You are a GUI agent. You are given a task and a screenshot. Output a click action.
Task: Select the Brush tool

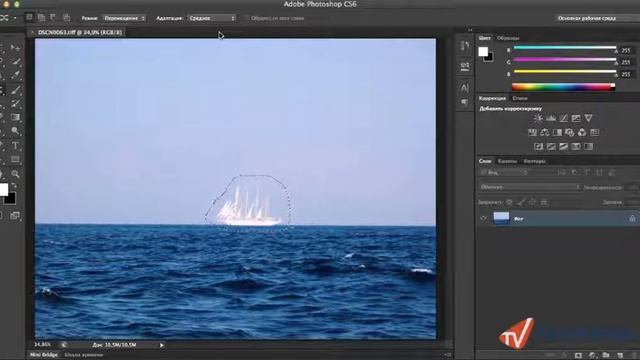tap(16, 90)
